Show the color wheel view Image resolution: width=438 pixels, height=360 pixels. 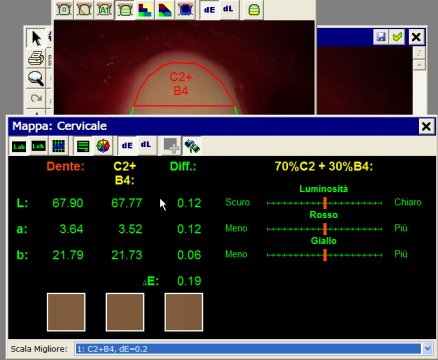pos(103,146)
